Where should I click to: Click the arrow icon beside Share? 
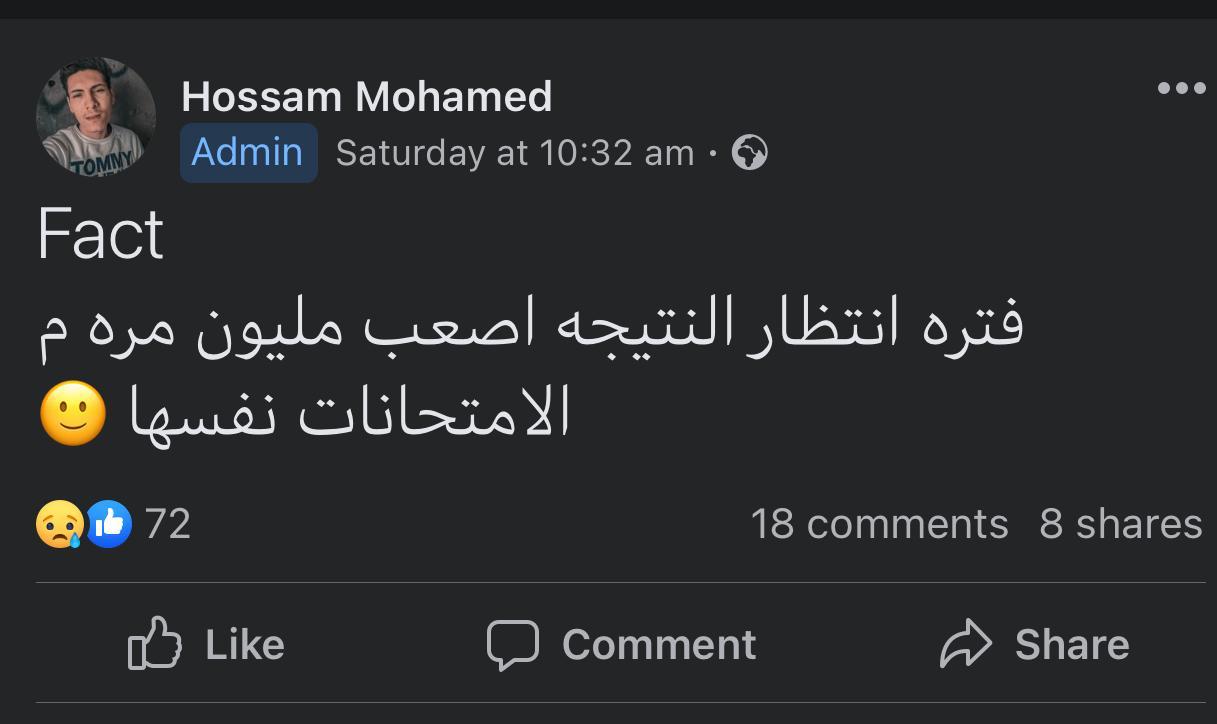click(x=966, y=644)
